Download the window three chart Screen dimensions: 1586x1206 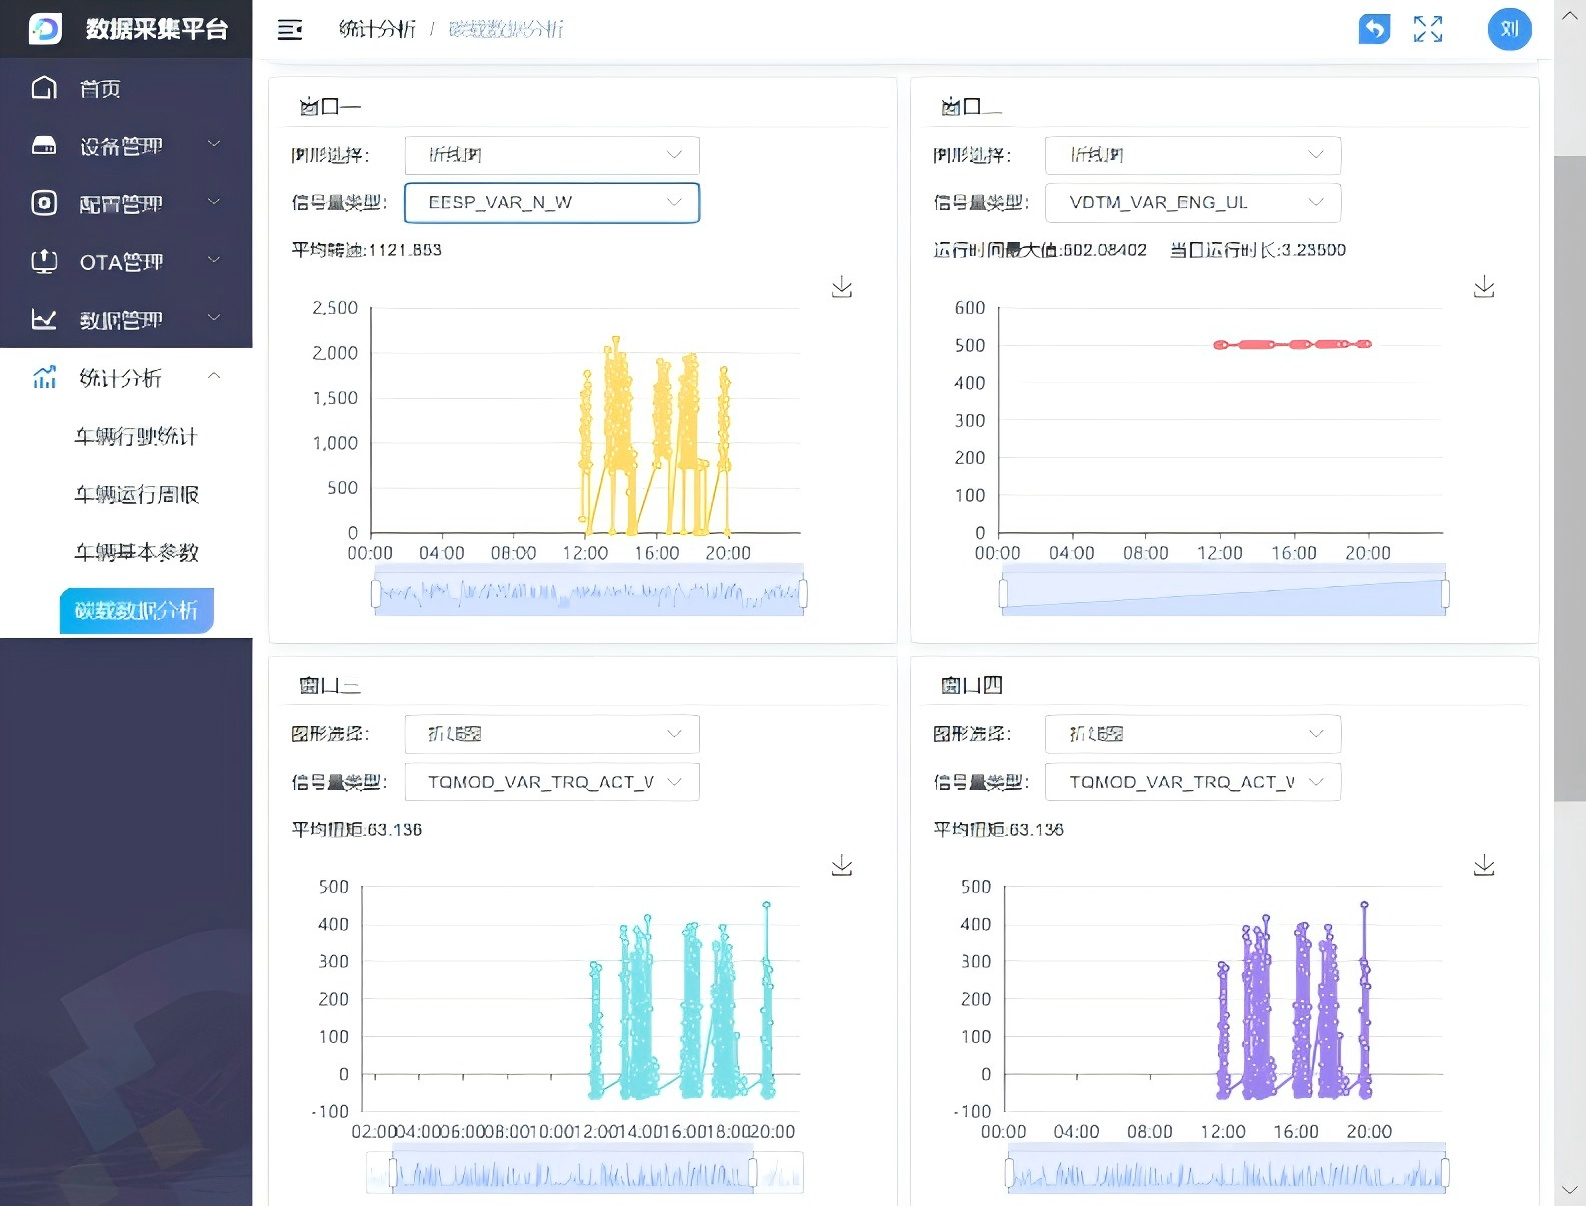click(x=842, y=866)
